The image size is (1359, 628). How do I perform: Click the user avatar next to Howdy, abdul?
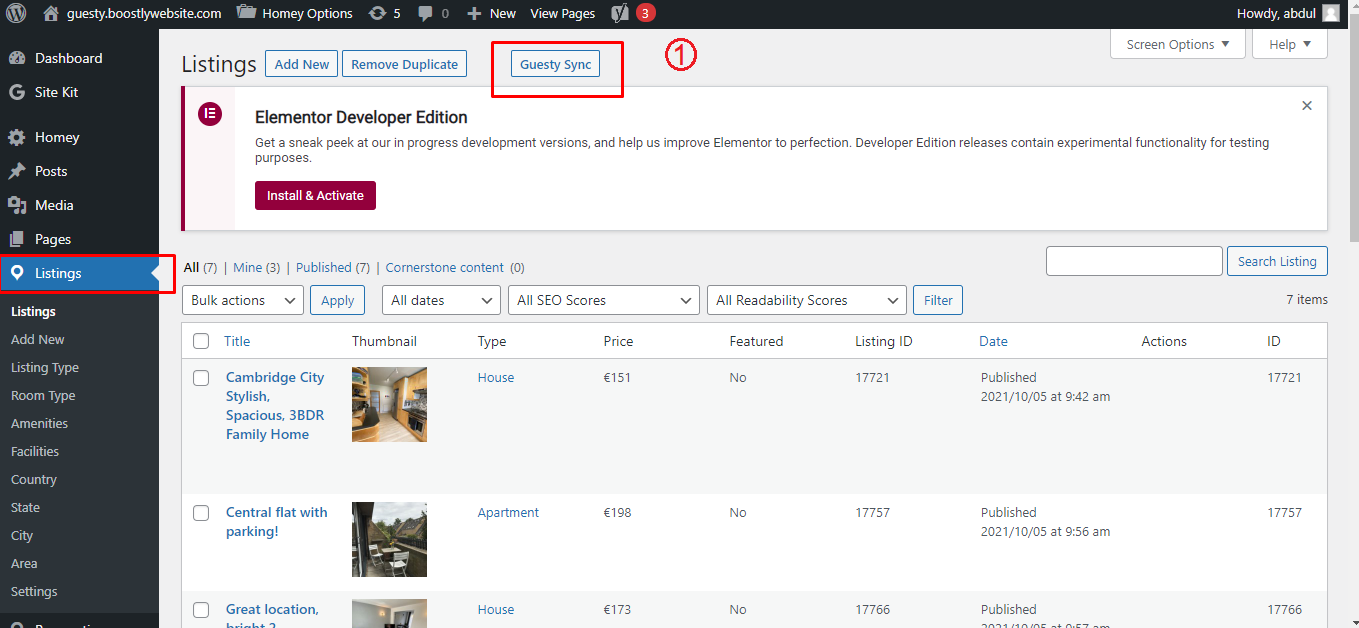(x=1330, y=13)
